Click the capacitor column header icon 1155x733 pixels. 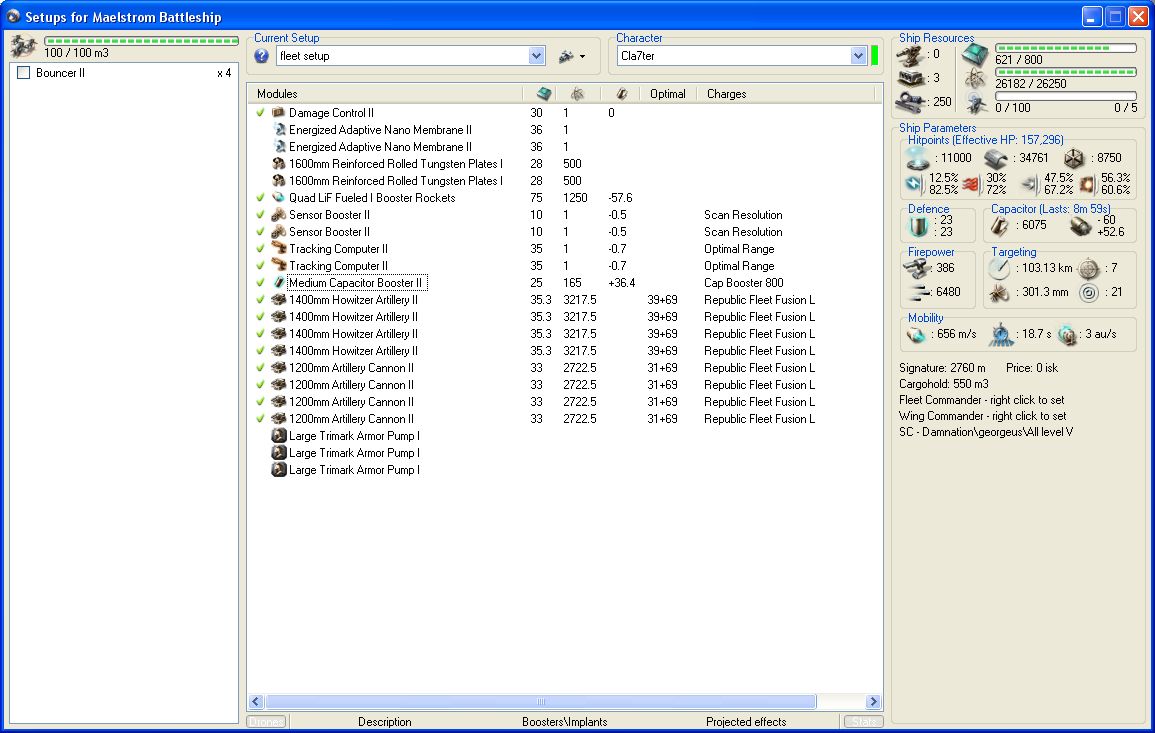click(x=622, y=94)
